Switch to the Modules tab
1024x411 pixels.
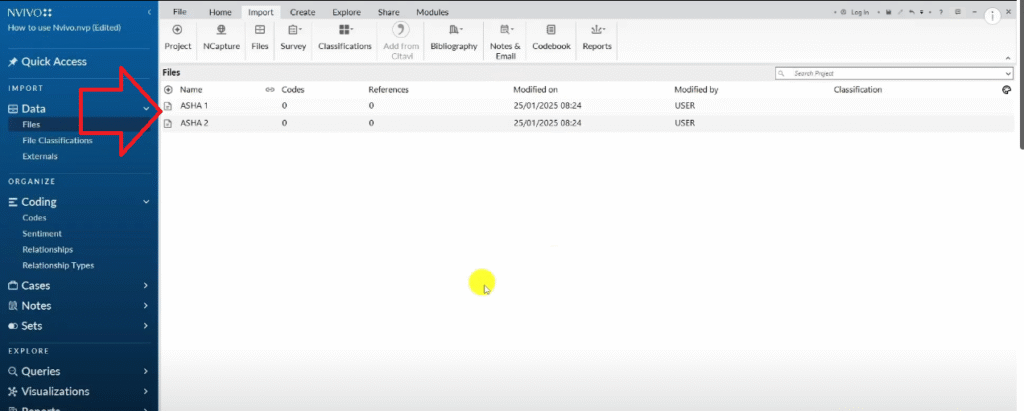(x=432, y=12)
